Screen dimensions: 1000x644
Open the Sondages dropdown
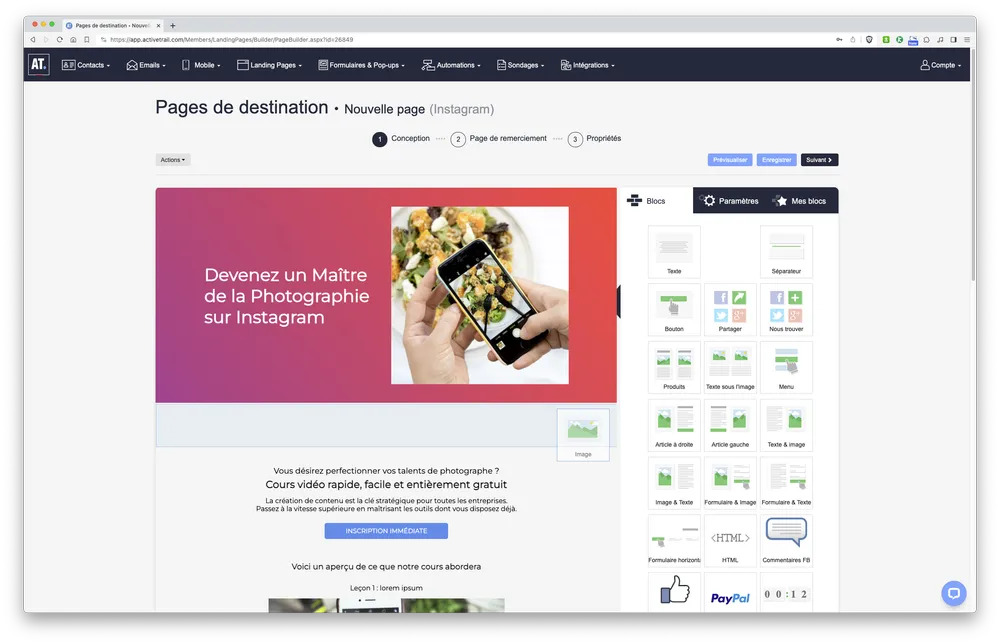[520, 64]
